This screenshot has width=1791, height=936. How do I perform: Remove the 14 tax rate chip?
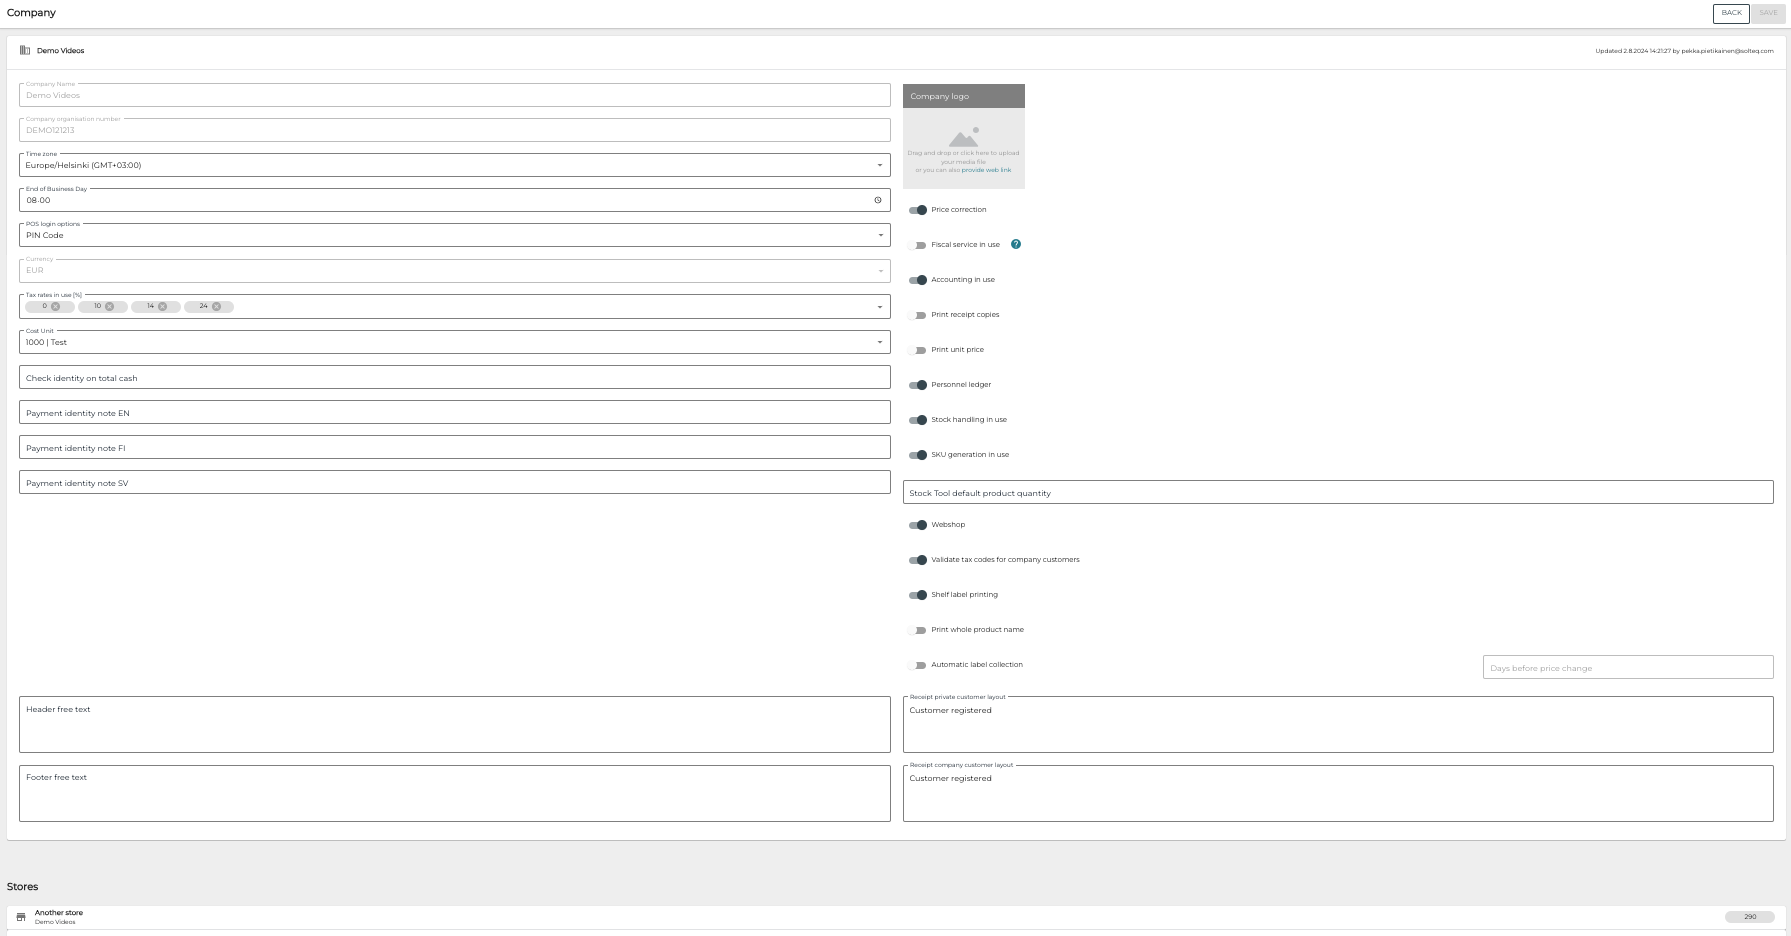click(x=163, y=307)
